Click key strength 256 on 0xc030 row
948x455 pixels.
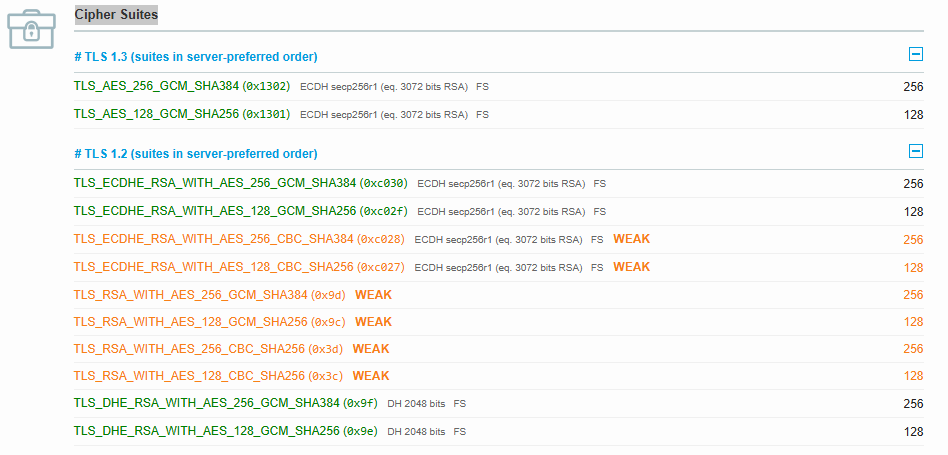914,184
